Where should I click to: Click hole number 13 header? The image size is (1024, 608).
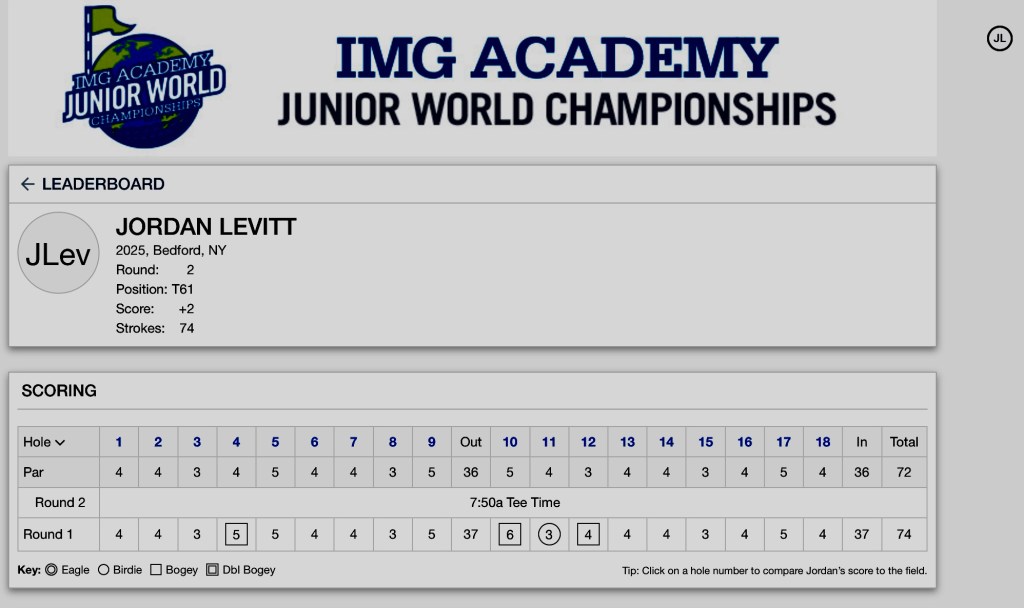click(x=627, y=442)
